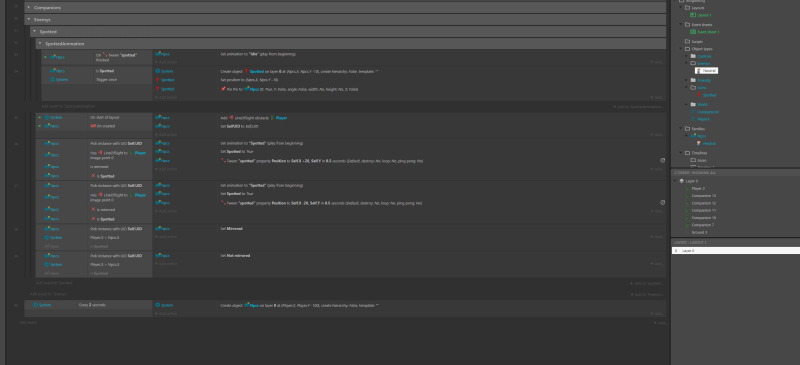
Task: Click Npcs icon in final 'Create object Npcs' action
Action: pyautogui.click(x=246, y=305)
